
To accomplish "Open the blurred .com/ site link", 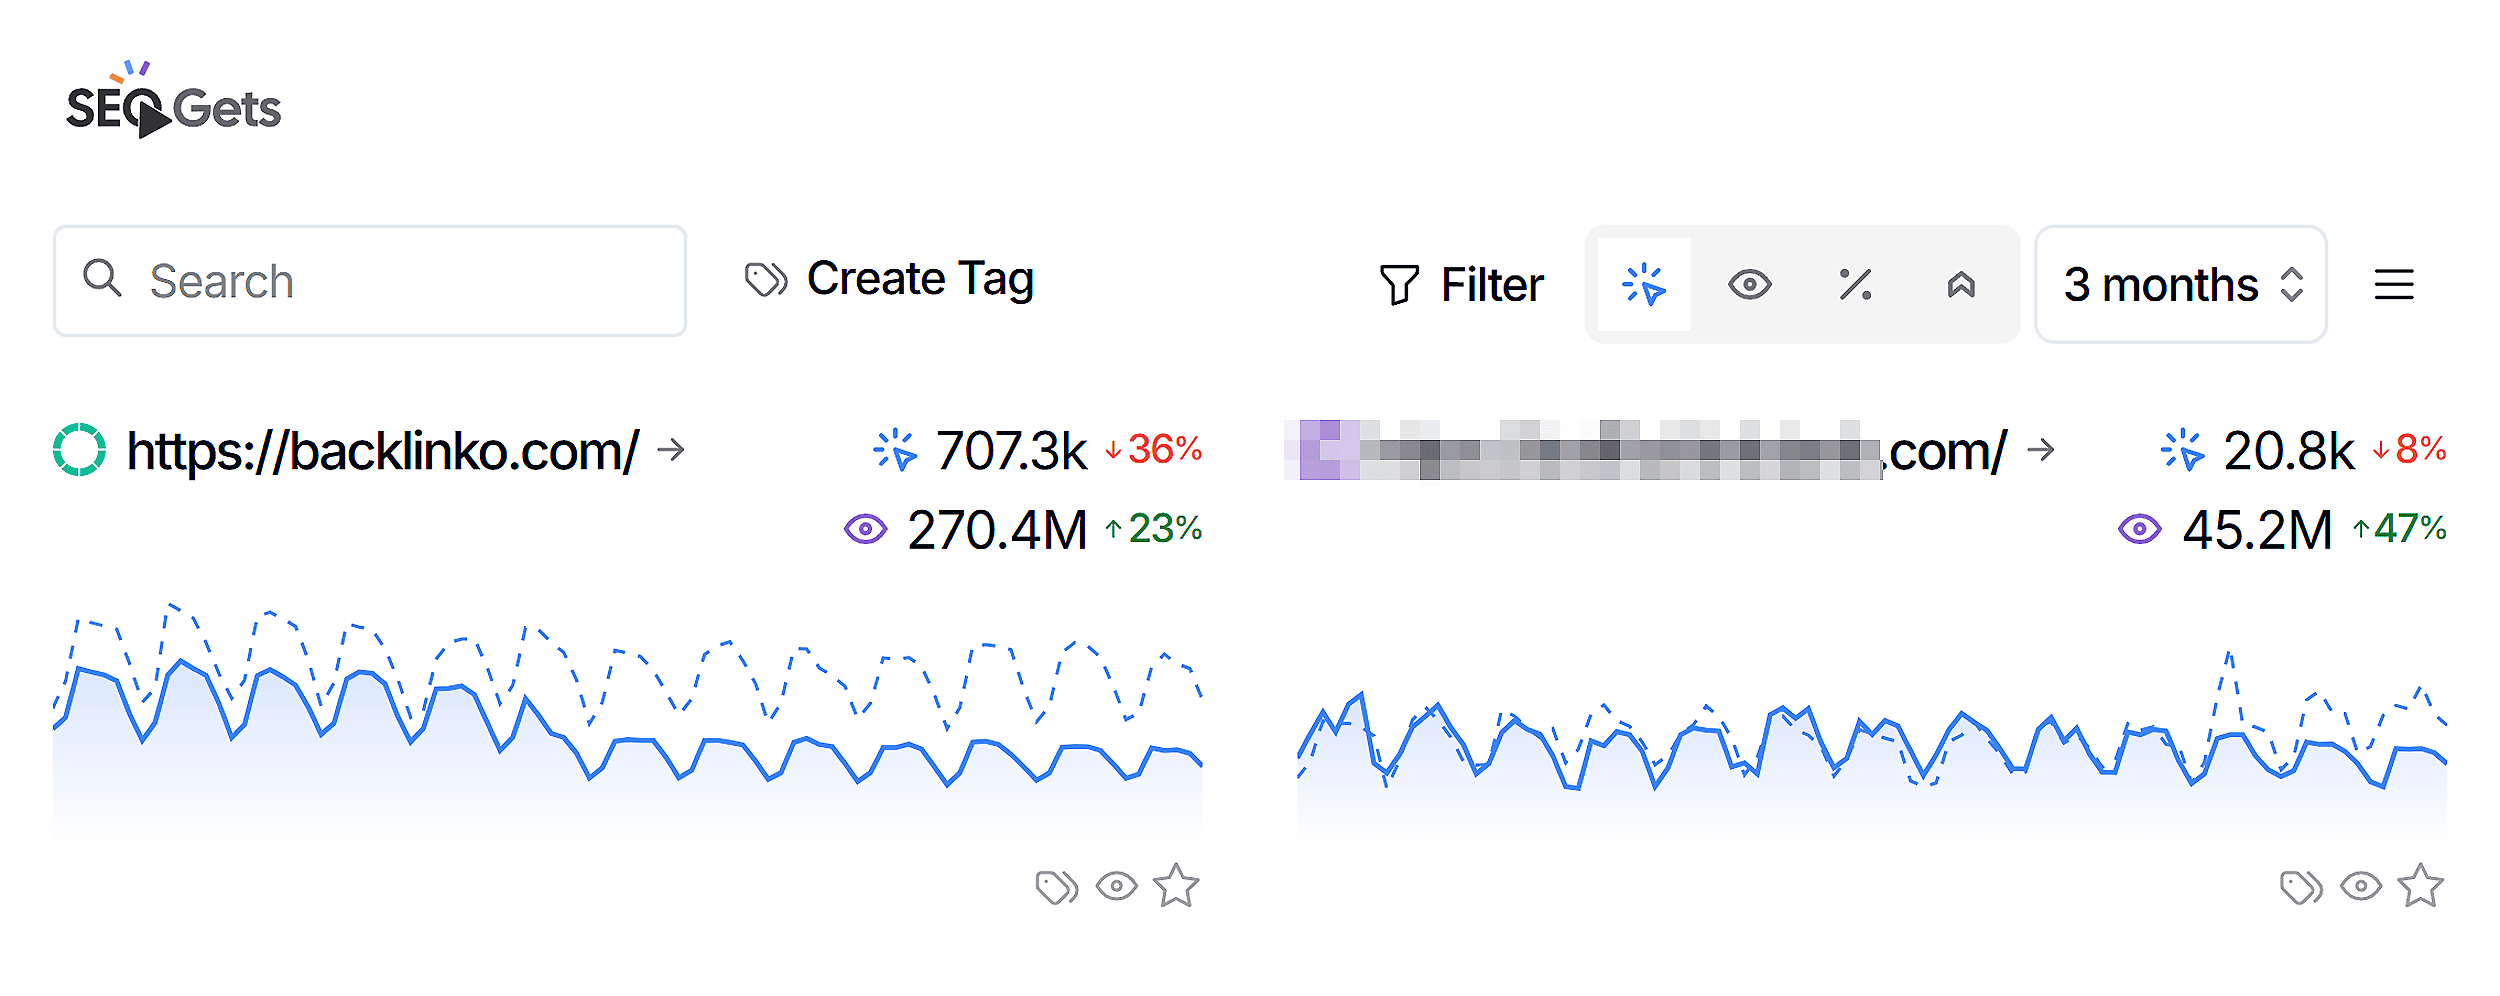I will click(x=1646, y=451).
